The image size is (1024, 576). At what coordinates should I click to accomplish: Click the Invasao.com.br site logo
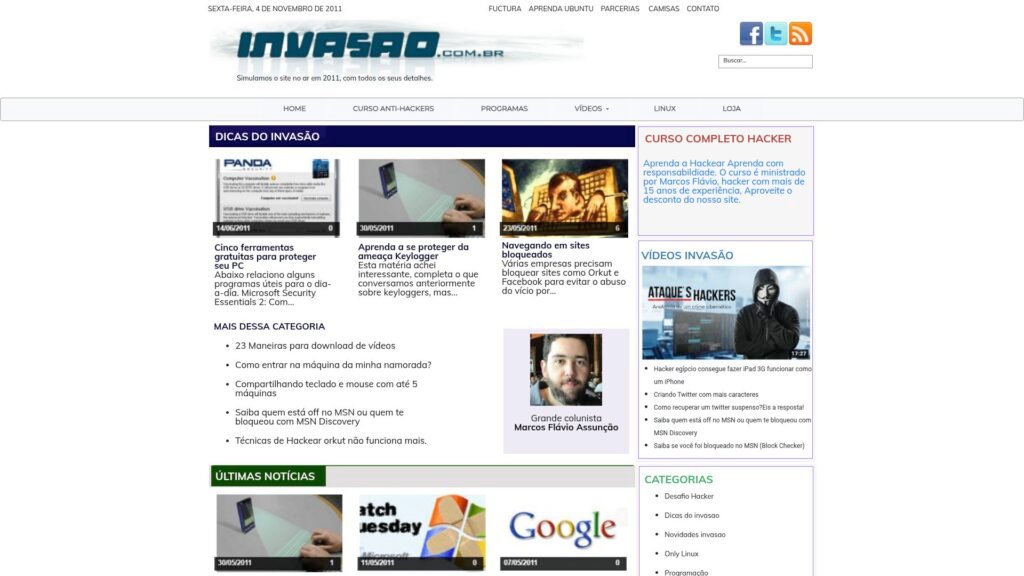(x=370, y=45)
